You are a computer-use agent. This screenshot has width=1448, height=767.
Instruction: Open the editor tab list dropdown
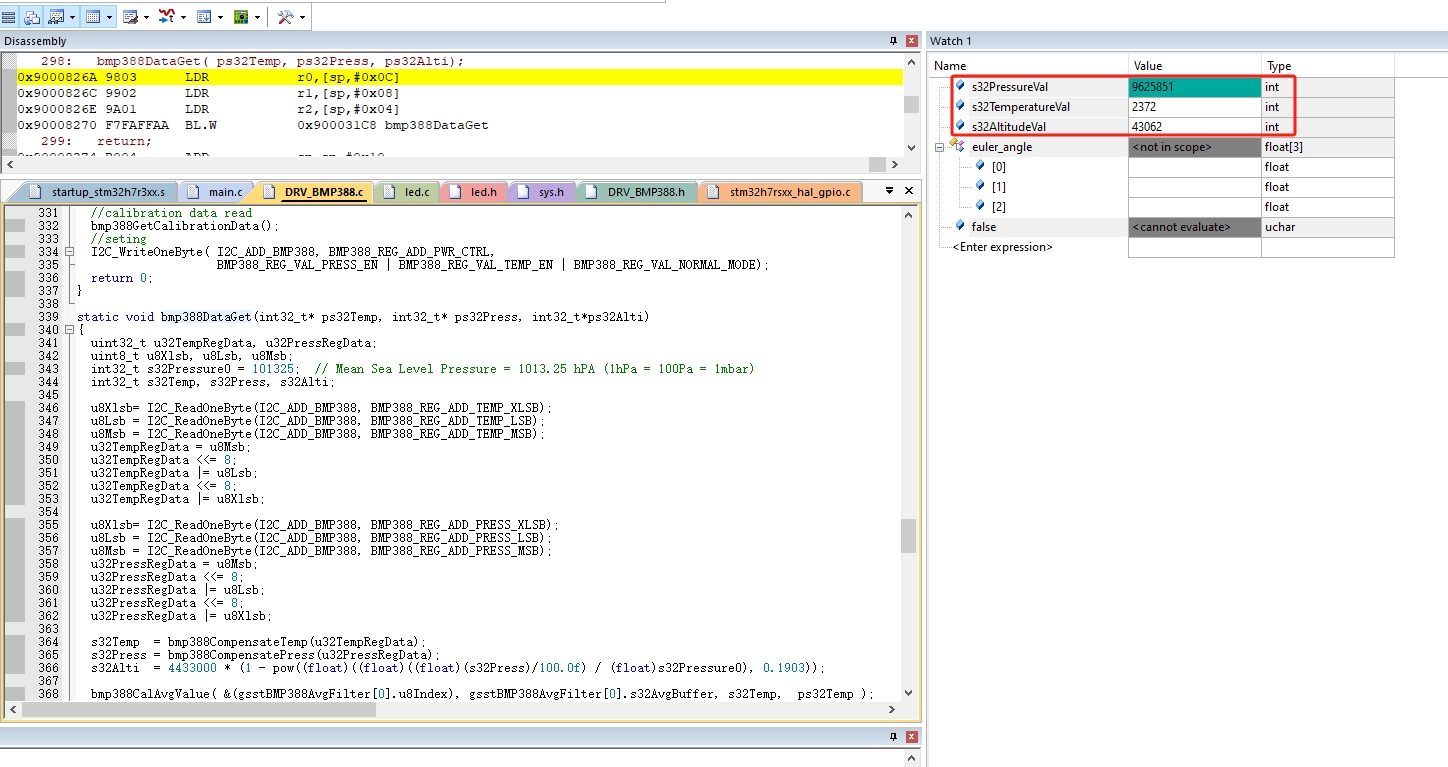pos(889,190)
